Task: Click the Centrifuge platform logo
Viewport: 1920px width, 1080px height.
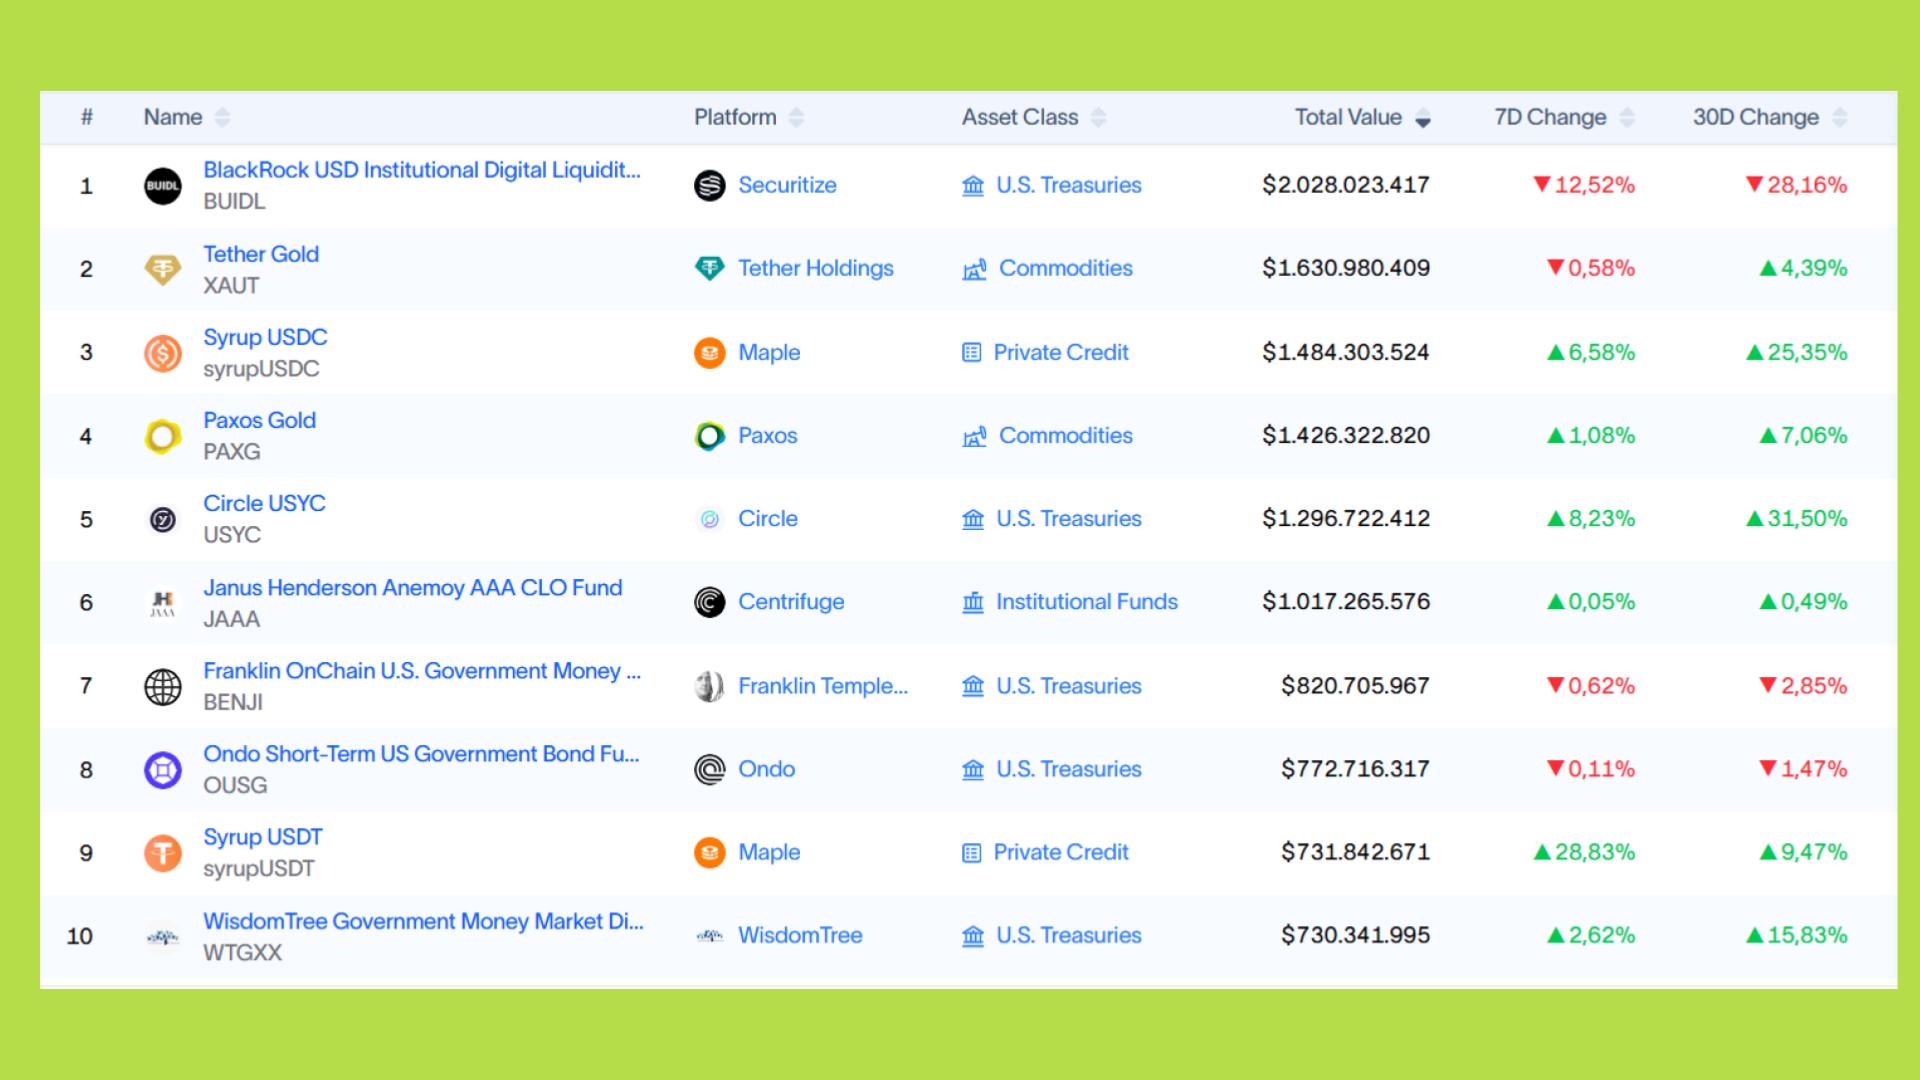Action: [x=709, y=602]
